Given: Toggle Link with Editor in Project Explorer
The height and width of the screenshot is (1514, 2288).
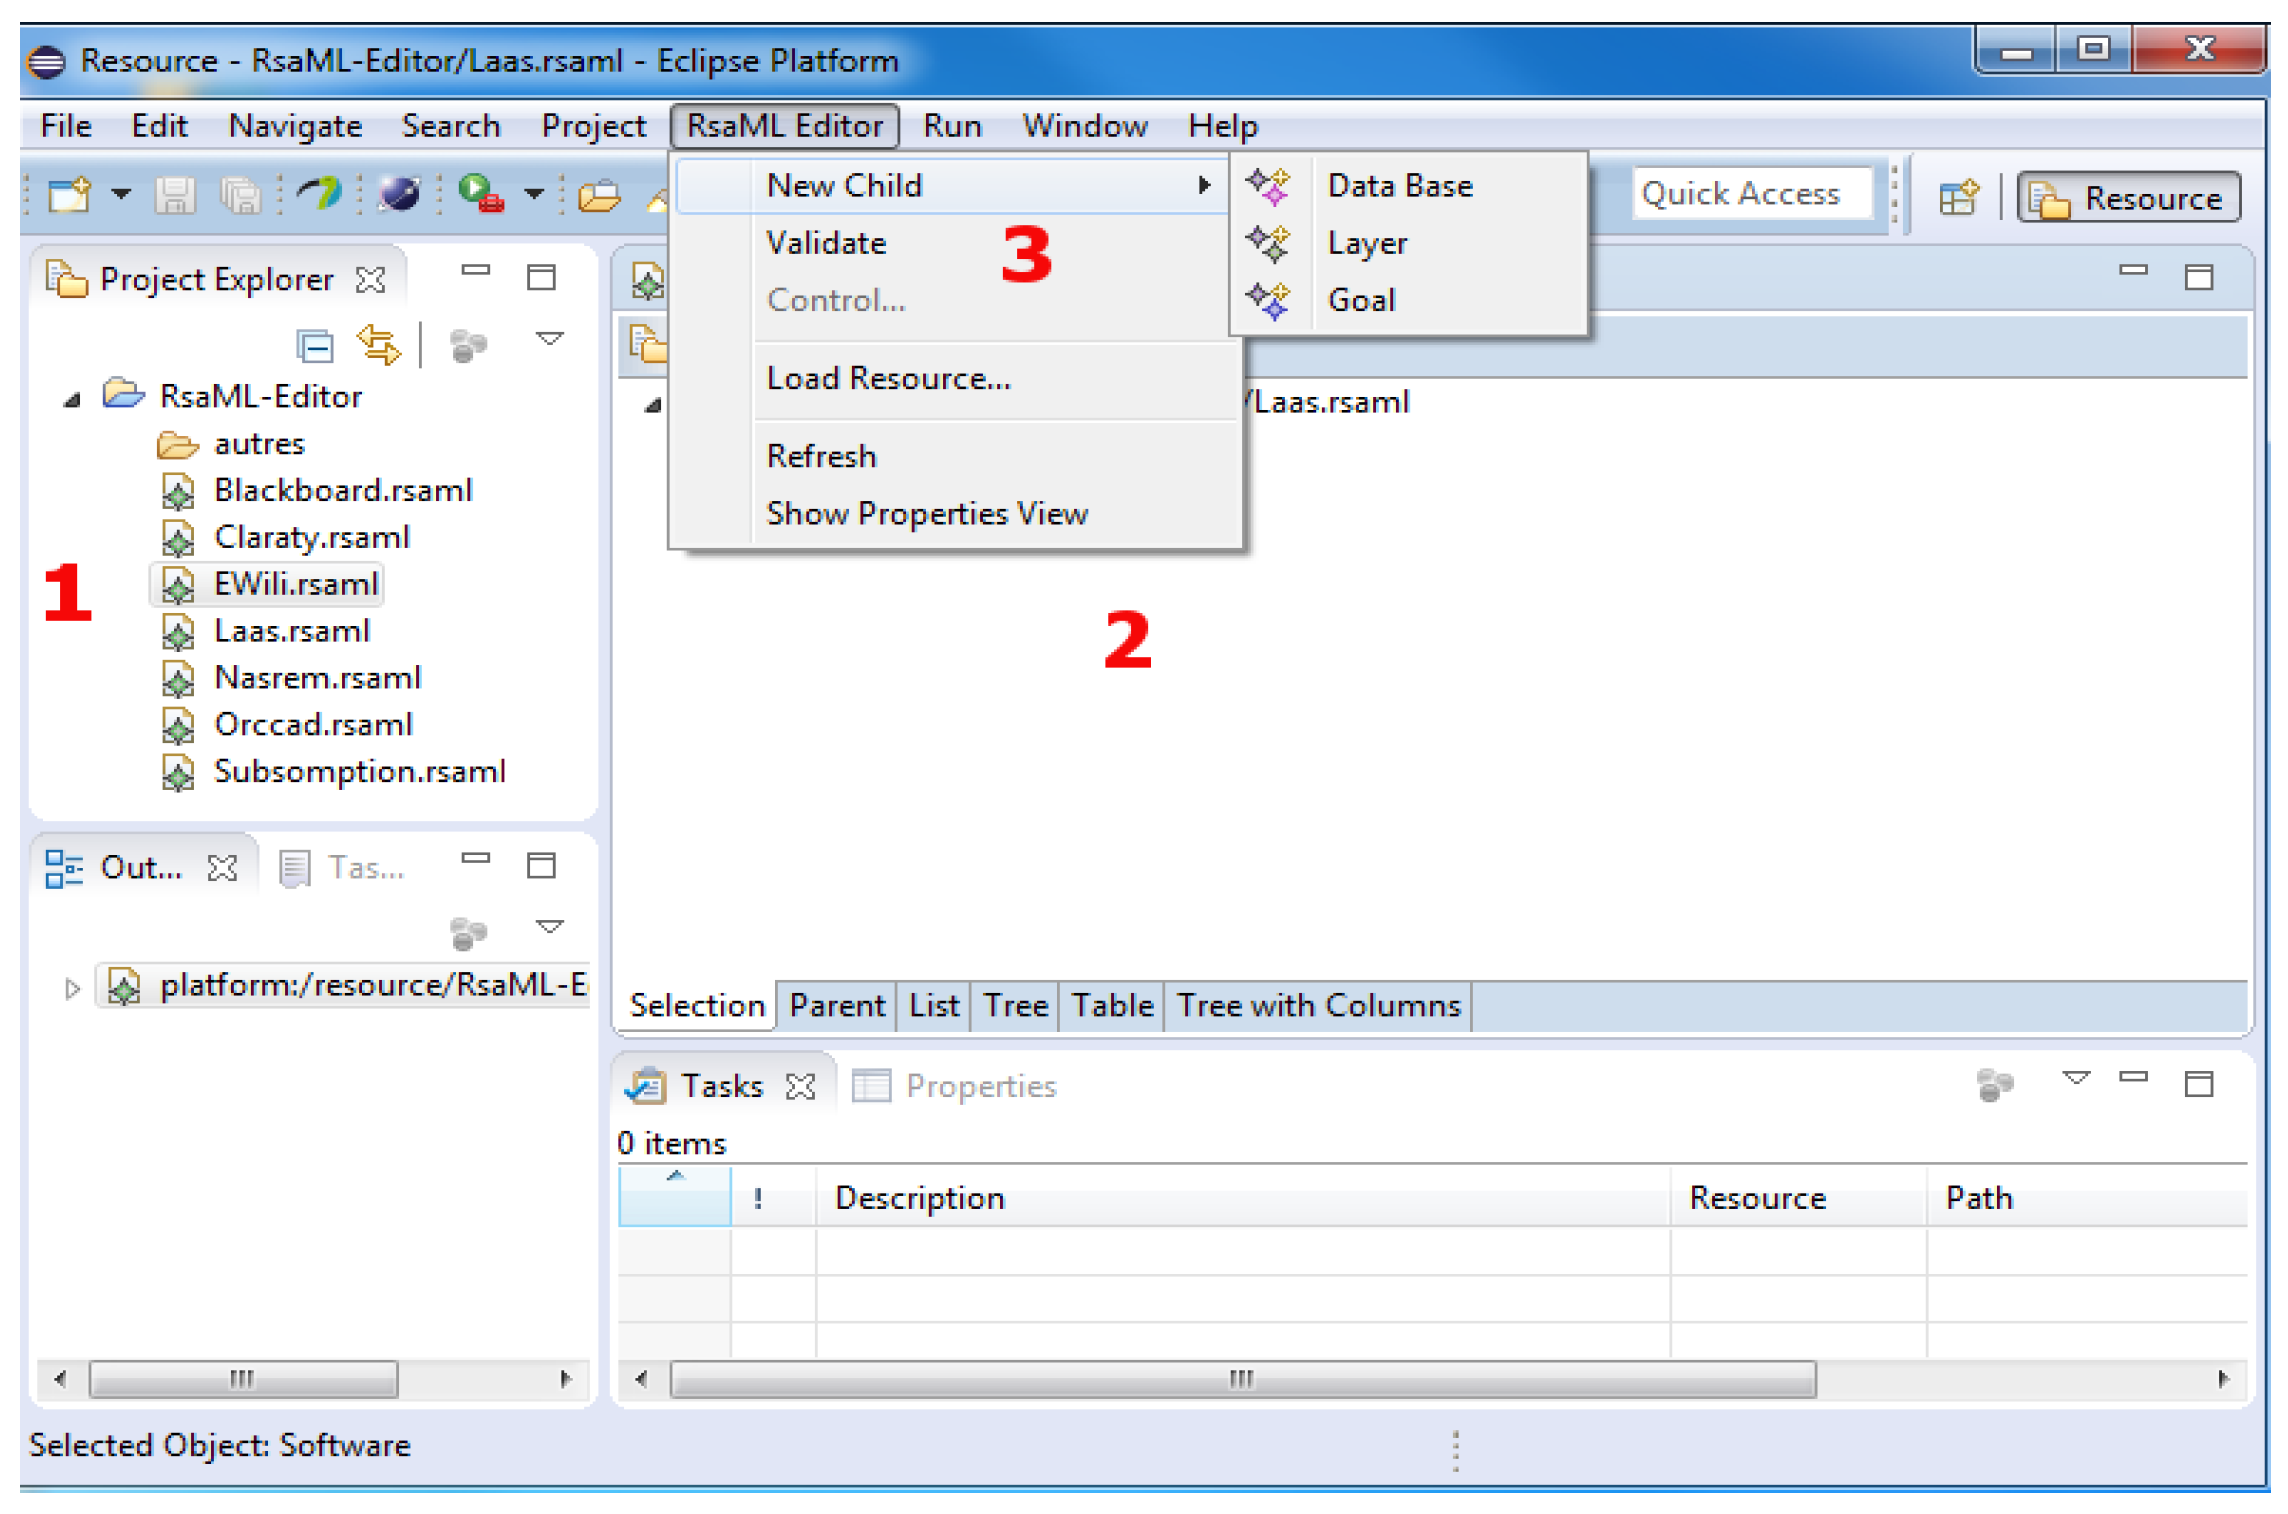Looking at the screenshot, I should point(378,346).
